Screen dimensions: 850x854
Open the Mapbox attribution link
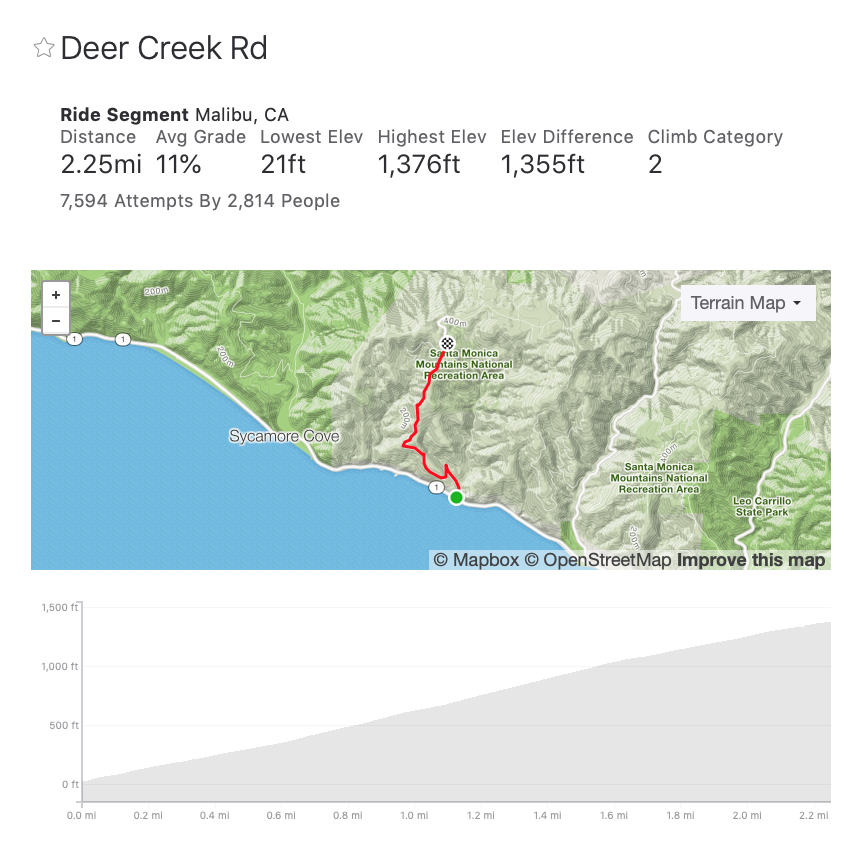click(476, 560)
